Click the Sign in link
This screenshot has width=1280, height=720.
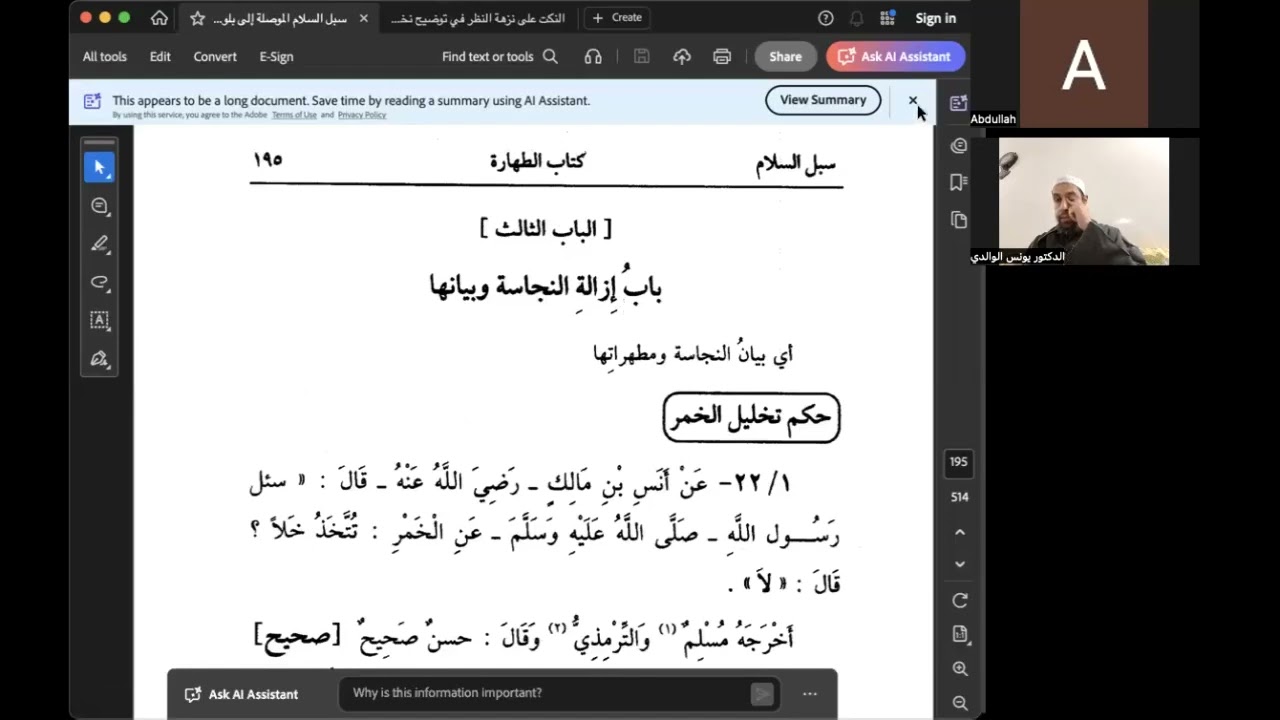click(936, 18)
